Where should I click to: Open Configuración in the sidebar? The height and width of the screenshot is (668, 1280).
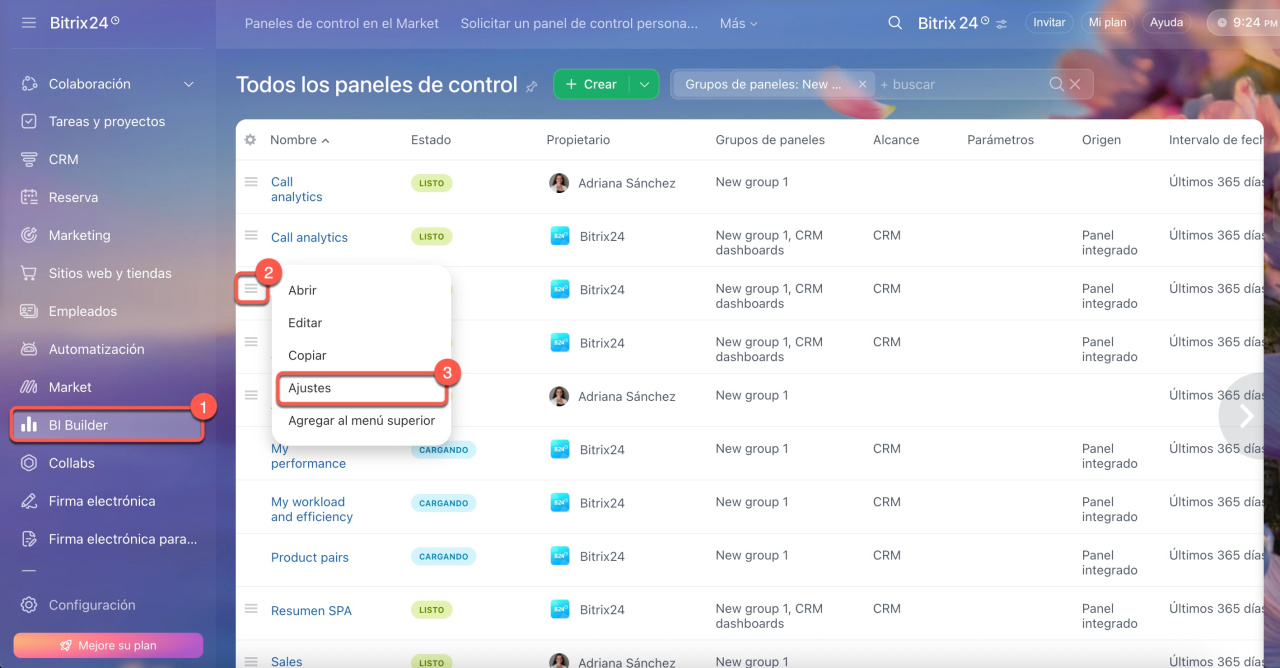coord(92,605)
